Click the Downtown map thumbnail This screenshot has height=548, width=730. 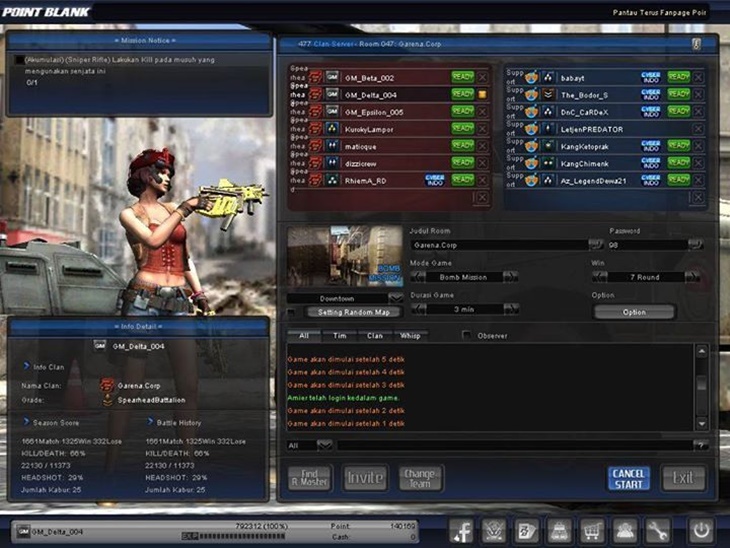[x=345, y=256]
